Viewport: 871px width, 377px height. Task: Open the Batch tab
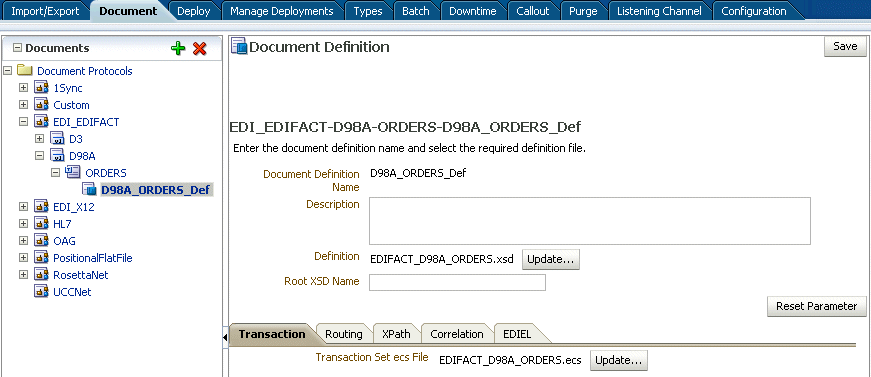(x=416, y=11)
